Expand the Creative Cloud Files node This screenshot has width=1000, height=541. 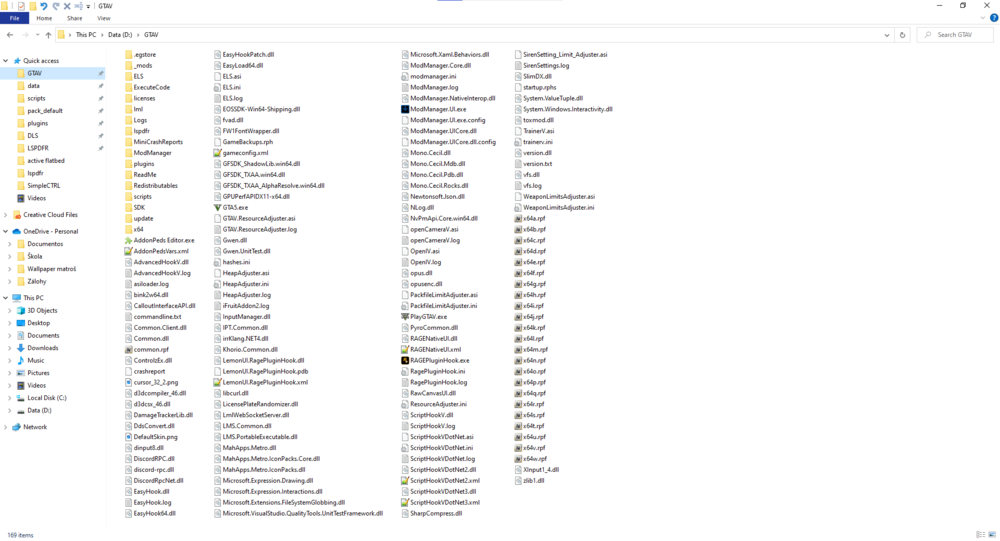pyautogui.click(x=6, y=215)
